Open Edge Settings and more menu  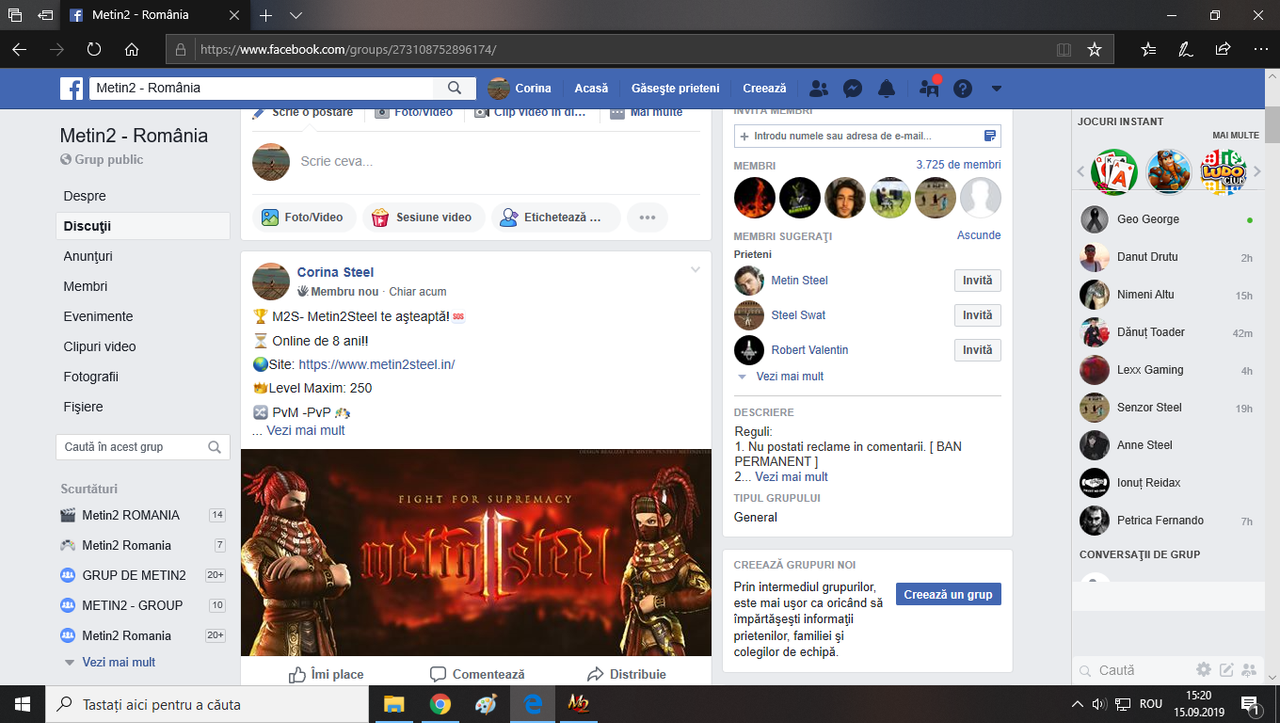[x=1259, y=49]
